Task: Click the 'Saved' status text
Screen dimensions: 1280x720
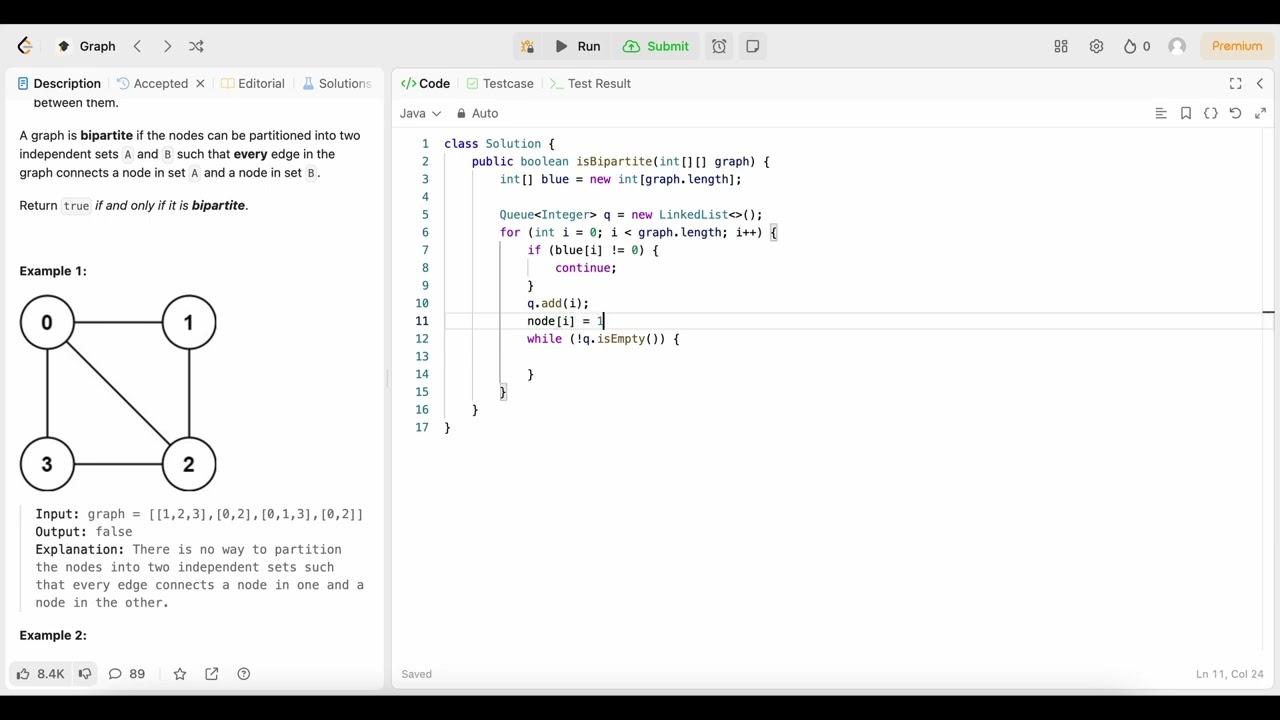Action: (x=417, y=674)
